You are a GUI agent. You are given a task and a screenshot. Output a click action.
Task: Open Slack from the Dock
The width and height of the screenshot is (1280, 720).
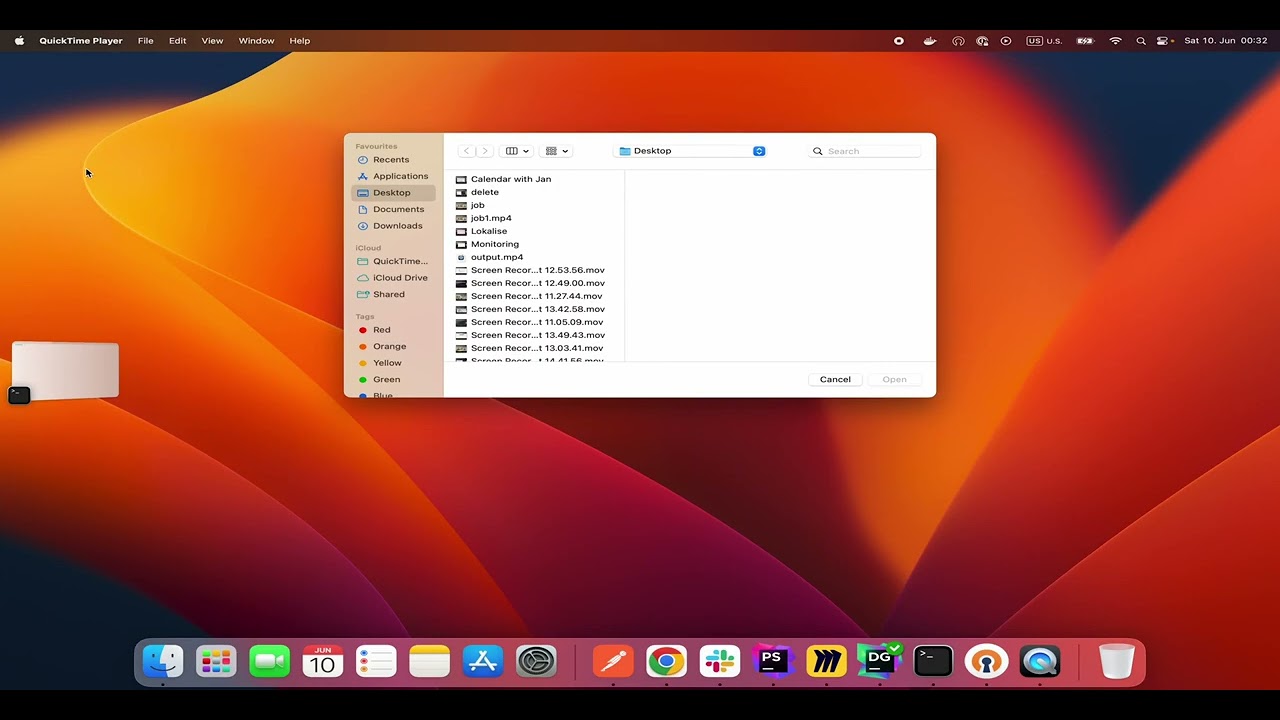point(719,661)
